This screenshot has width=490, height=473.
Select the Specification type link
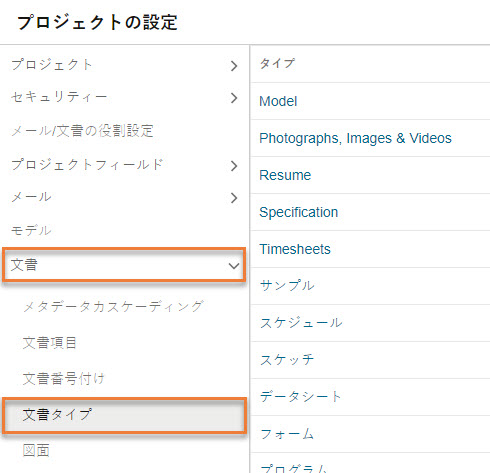(299, 212)
